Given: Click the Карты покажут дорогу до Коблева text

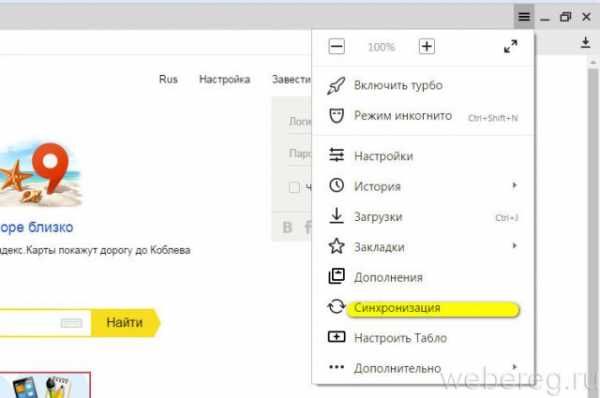Looking at the screenshot, I should (x=108, y=250).
